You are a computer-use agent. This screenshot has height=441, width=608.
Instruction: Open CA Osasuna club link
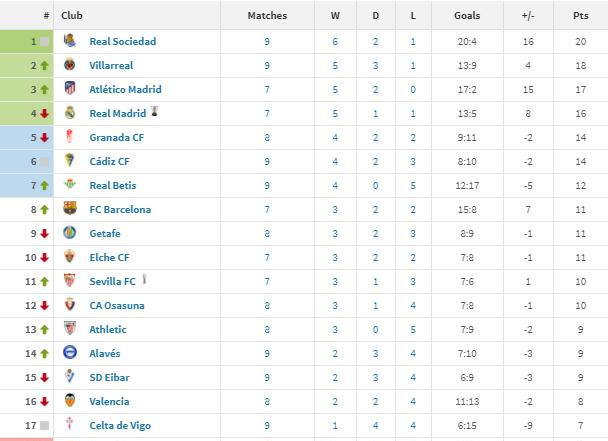117,306
